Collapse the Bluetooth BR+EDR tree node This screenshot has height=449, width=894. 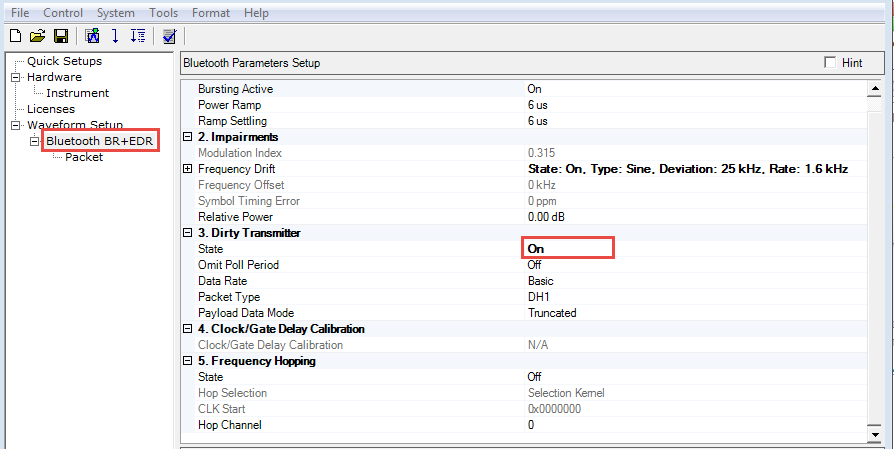tap(35, 141)
